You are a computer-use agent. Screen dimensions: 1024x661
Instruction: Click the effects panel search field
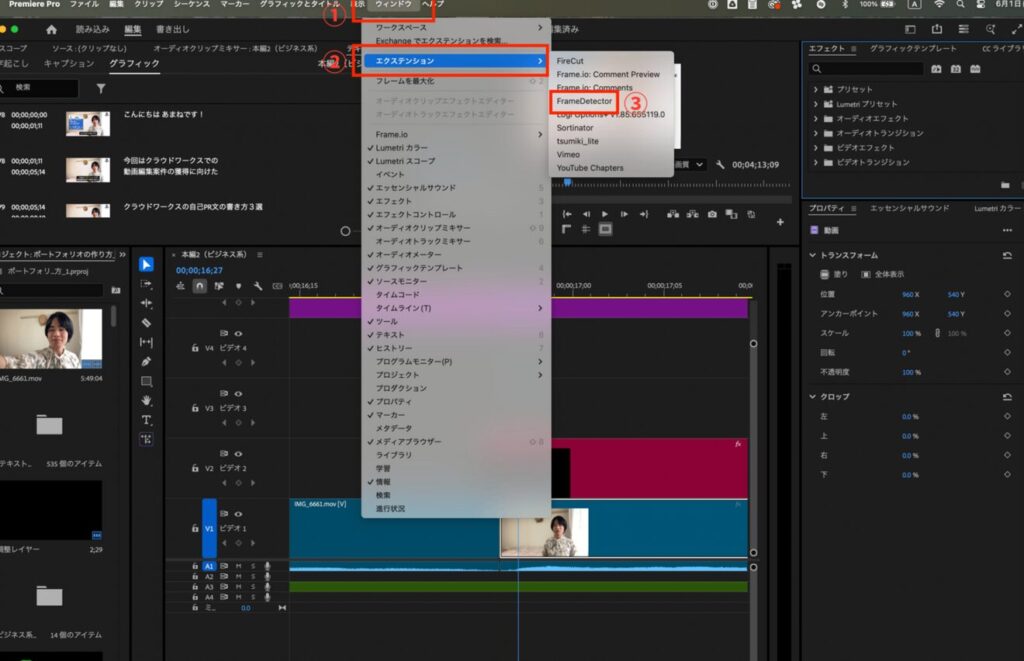(x=866, y=69)
